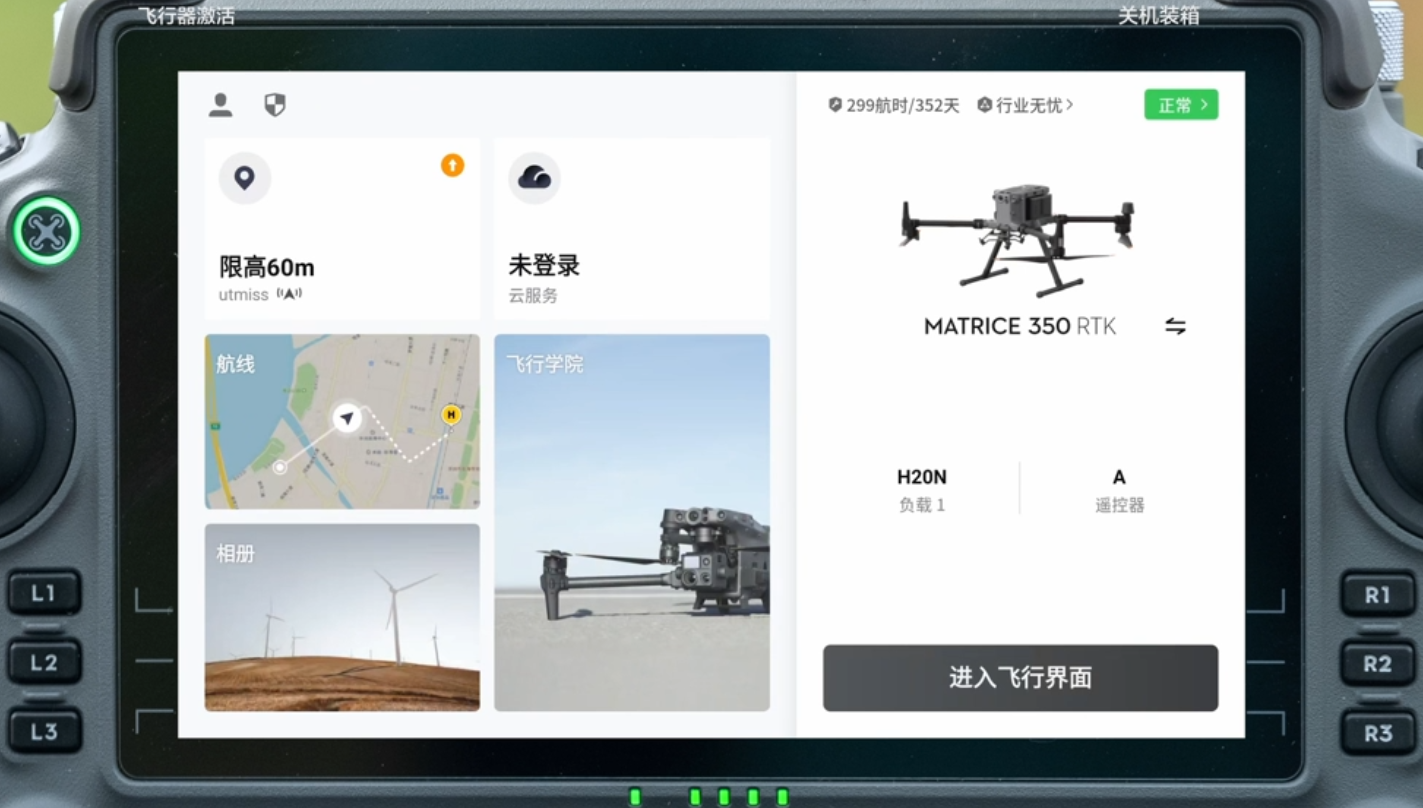1423x808 pixels.
Task: Open the 299航时/352天 maintenance info
Action: coord(894,105)
